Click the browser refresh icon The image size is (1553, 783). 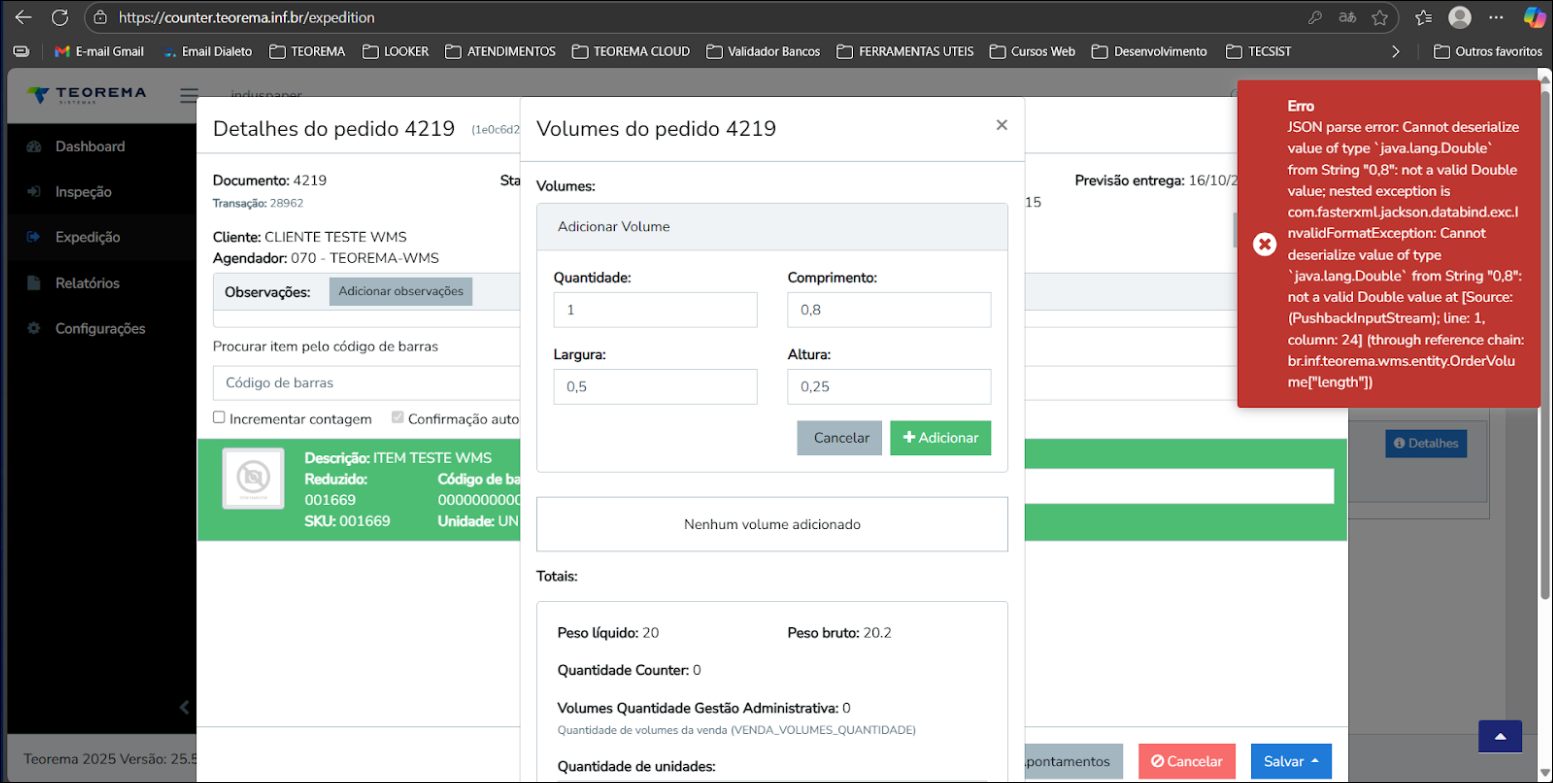[x=59, y=17]
